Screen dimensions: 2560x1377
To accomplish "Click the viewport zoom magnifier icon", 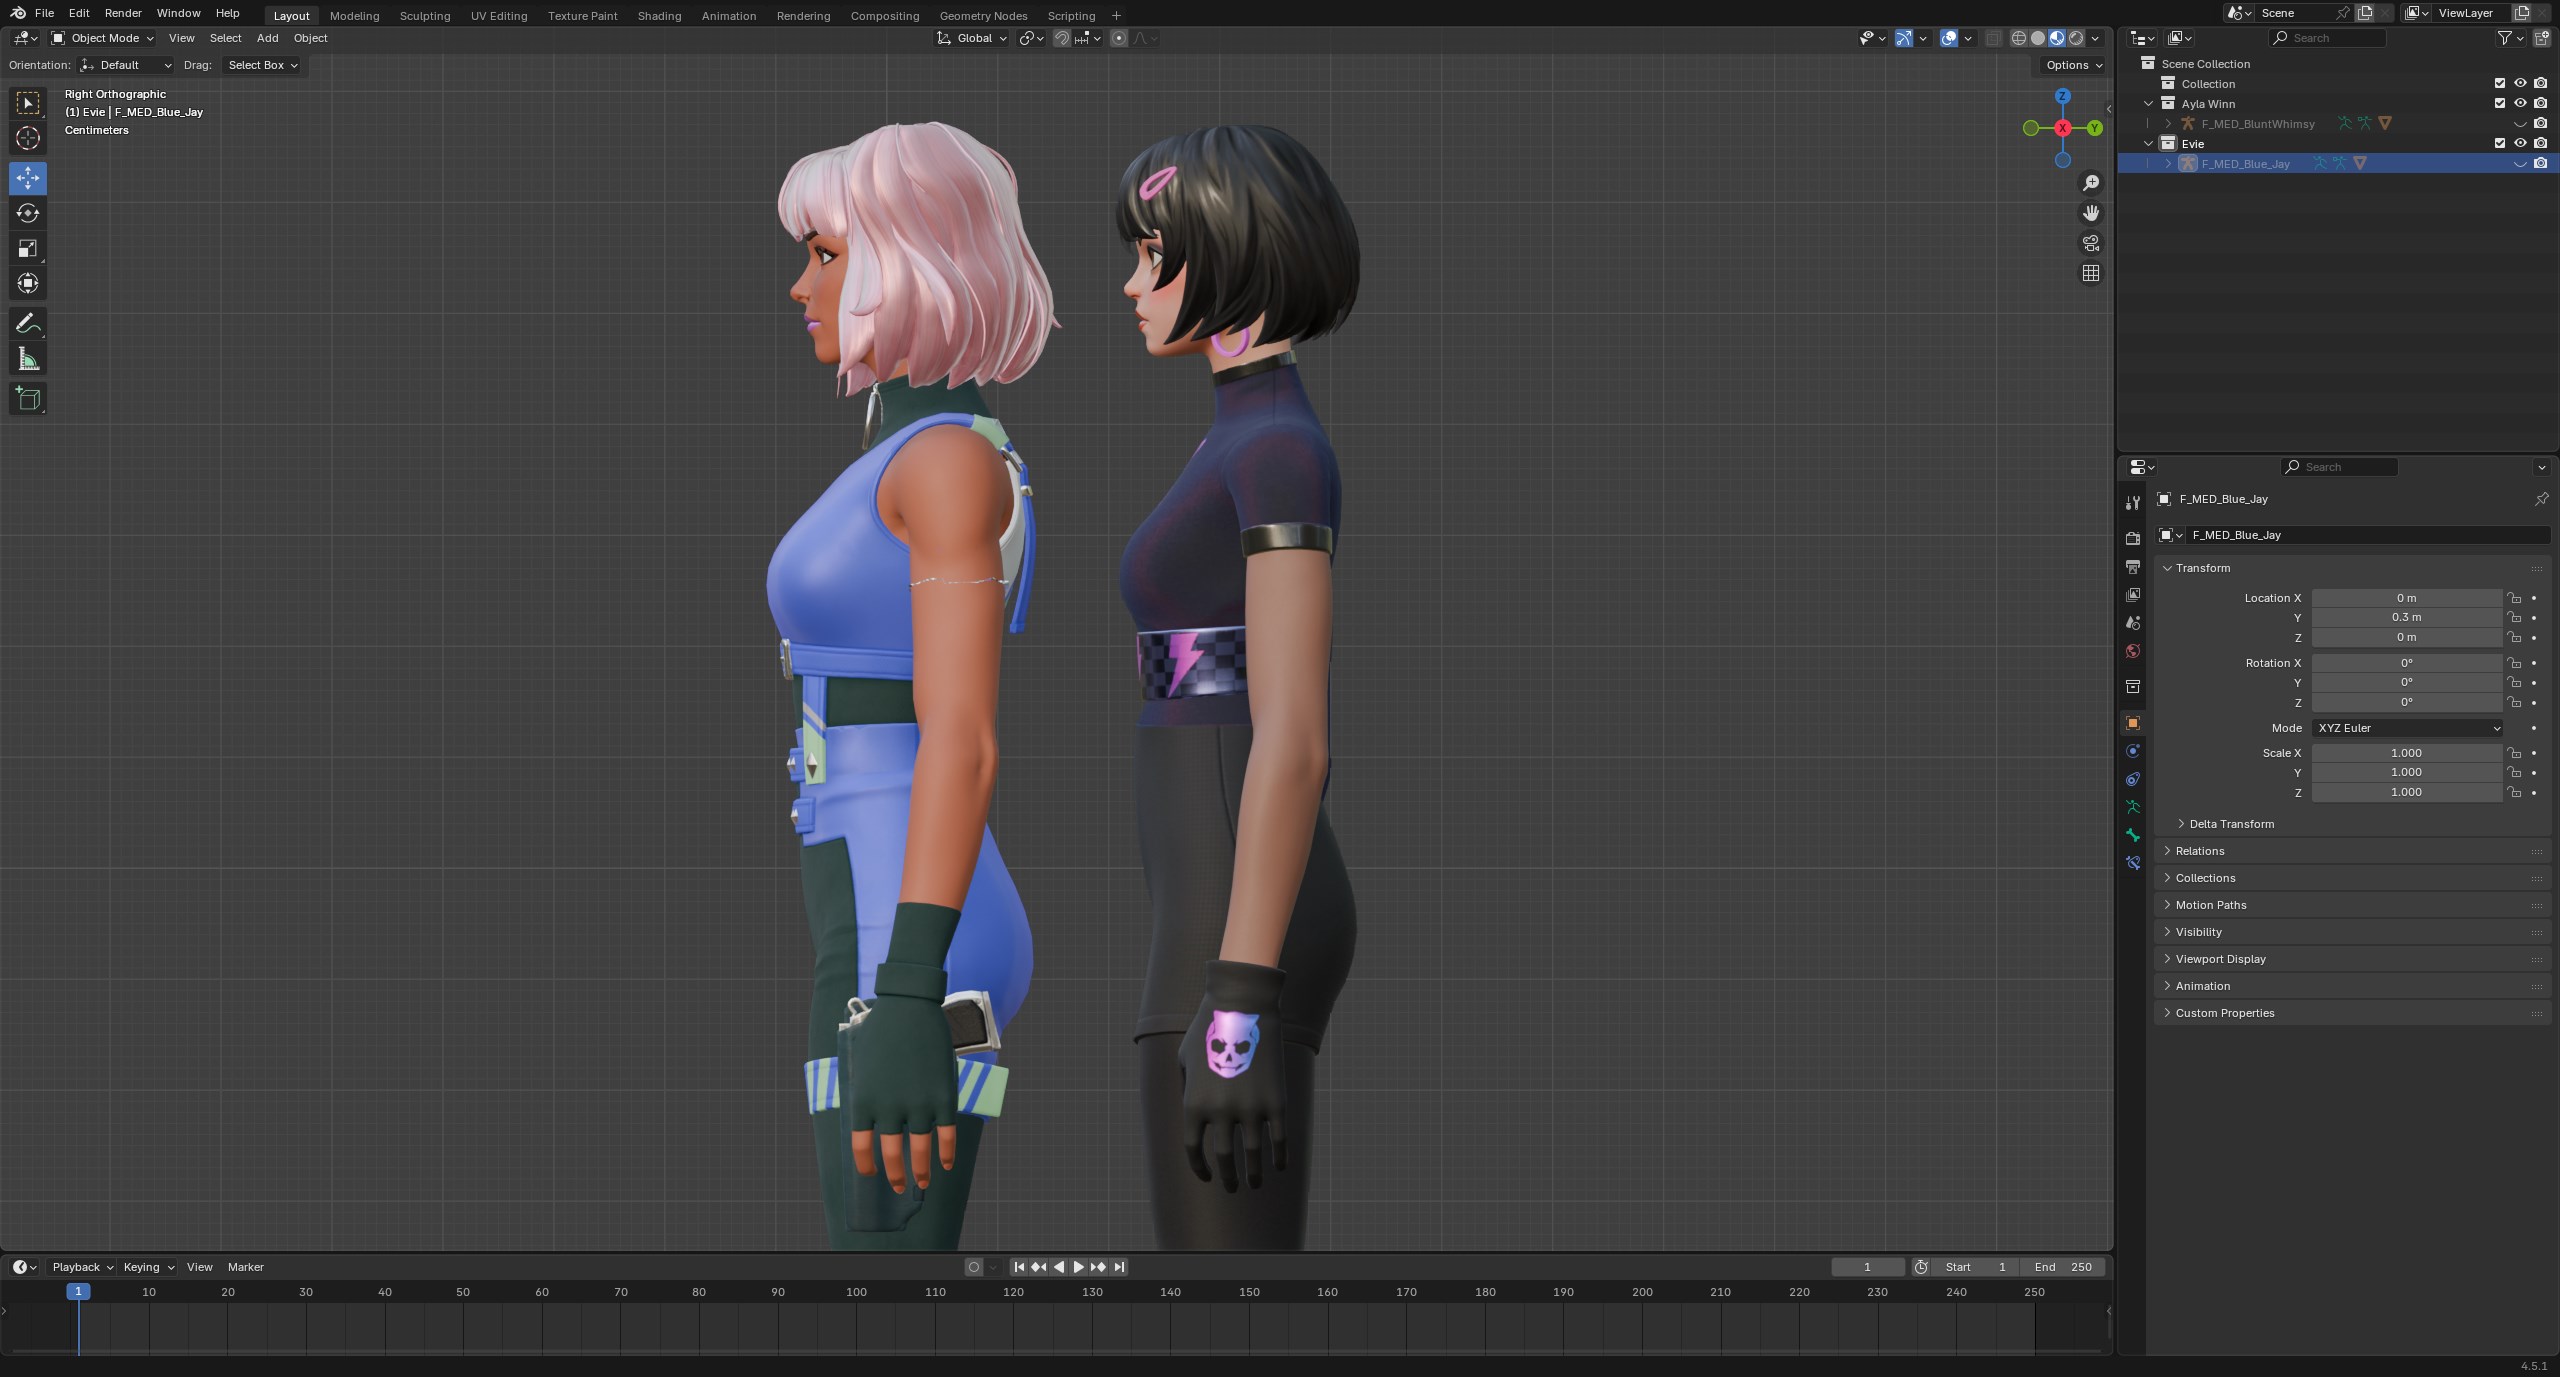I will click(x=2090, y=183).
